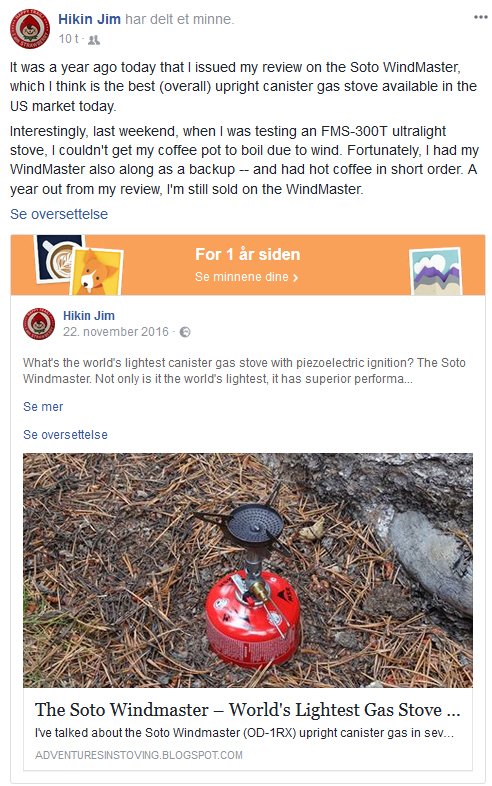Click the 10 t post timestamp
Viewport: 492px width, 786px height.
[x=69, y=39]
